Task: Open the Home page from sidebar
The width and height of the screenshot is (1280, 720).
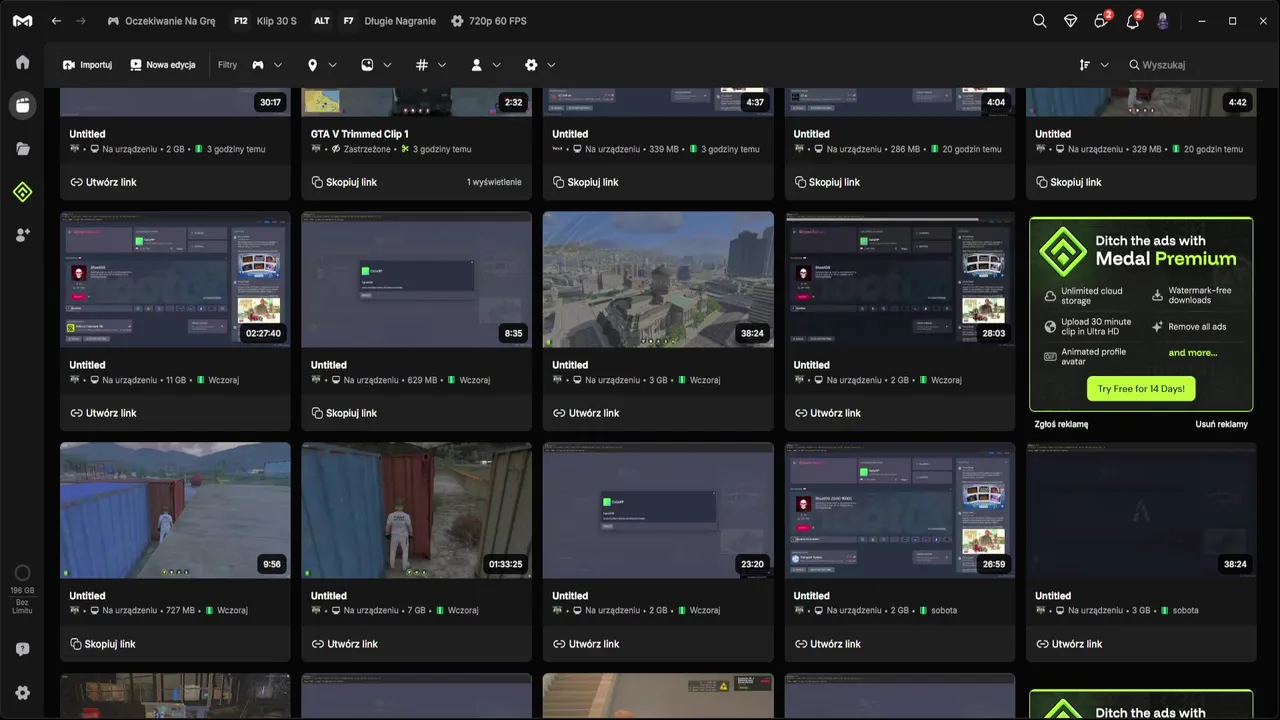Action: pos(22,62)
